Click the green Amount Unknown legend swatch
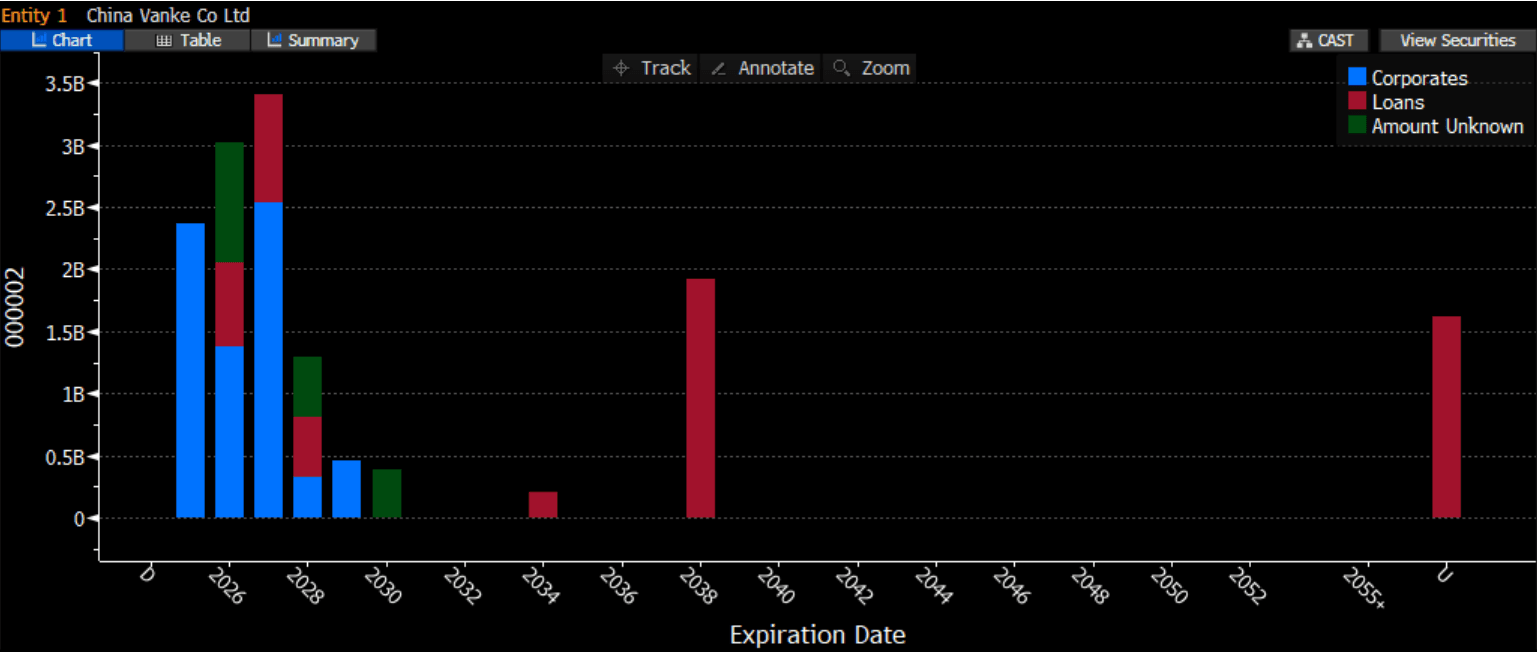1537x652 pixels. point(1357,125)
